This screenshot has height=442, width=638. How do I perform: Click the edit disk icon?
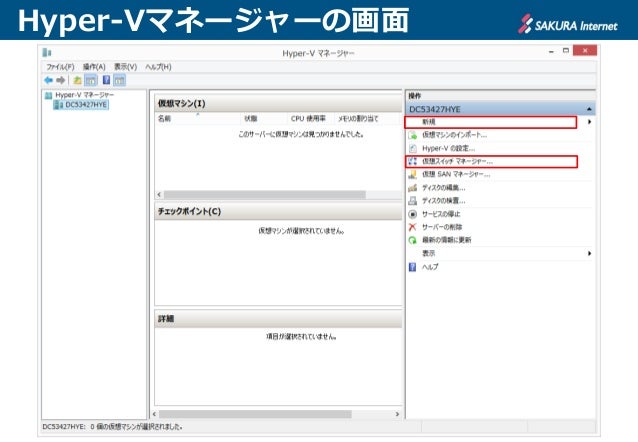[413, 188]
